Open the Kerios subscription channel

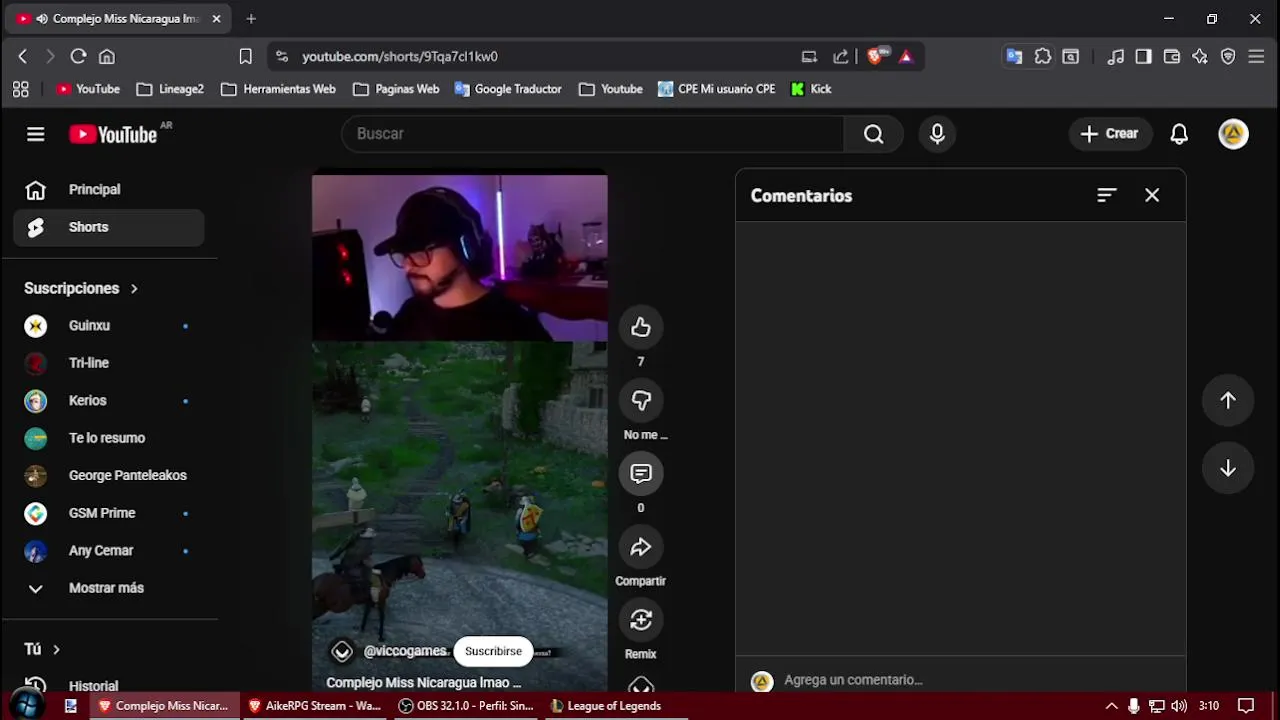coord(109,401)
